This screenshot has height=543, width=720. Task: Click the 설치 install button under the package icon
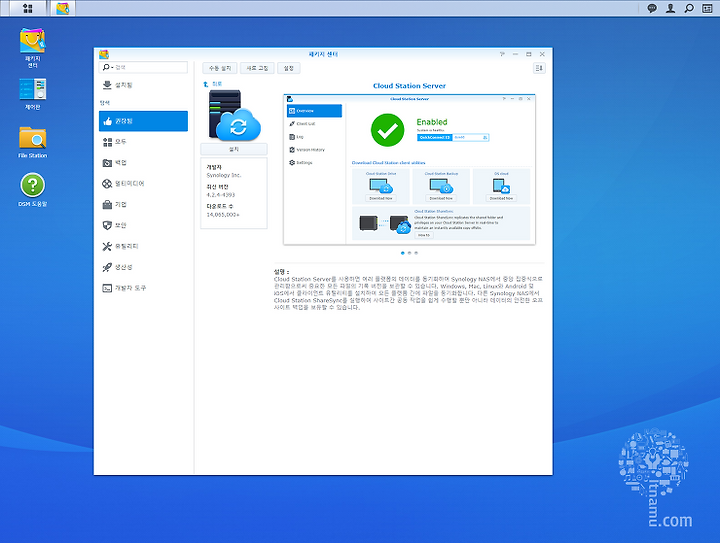pyautogui.click(x=234, y=149)
